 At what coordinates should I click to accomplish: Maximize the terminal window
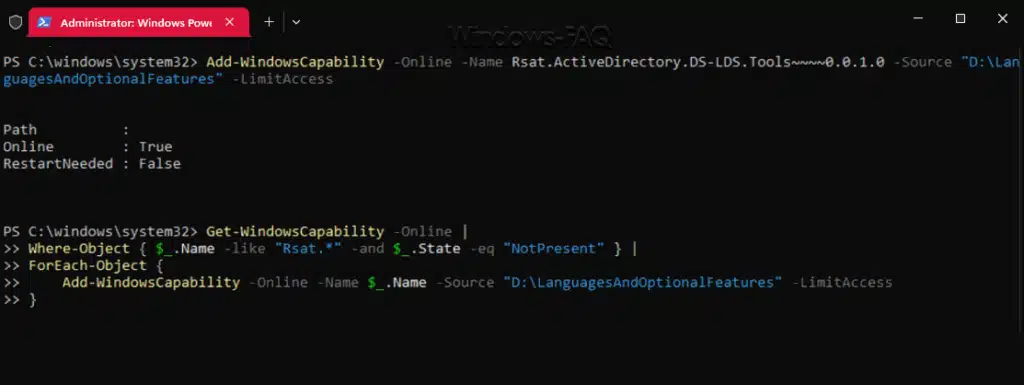point(960,19)
